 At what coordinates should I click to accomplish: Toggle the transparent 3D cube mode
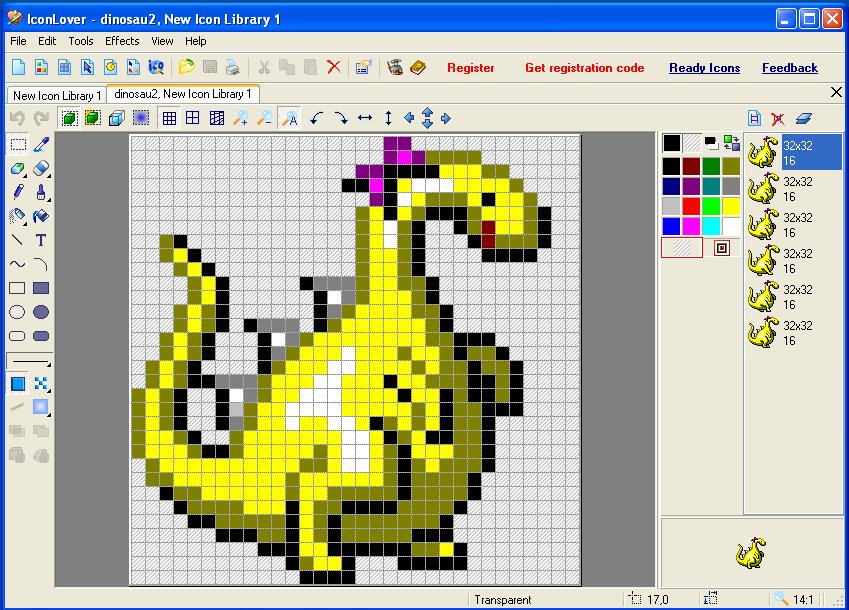point(117,118)
